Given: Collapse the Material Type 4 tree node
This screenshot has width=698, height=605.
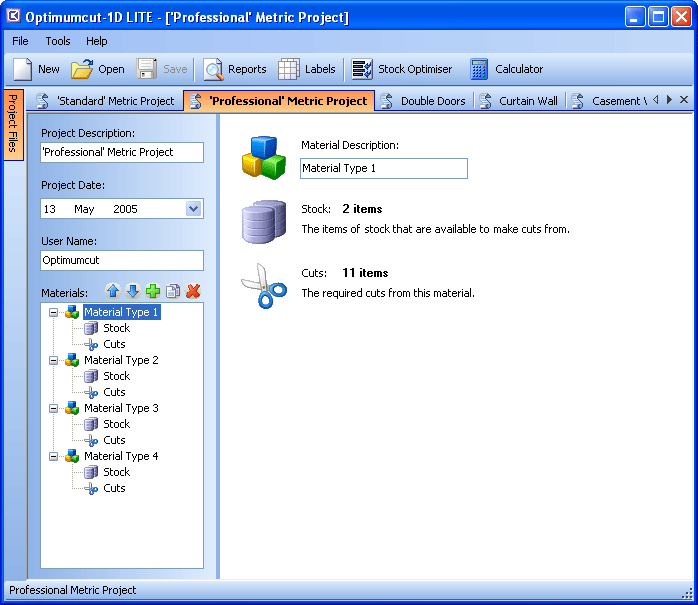Looking at the screenshot, I should point(53,456).
